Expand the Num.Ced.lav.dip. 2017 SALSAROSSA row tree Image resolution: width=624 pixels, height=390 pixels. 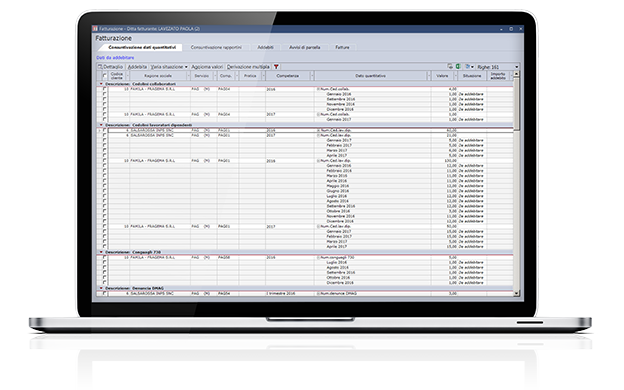(318, 135)
